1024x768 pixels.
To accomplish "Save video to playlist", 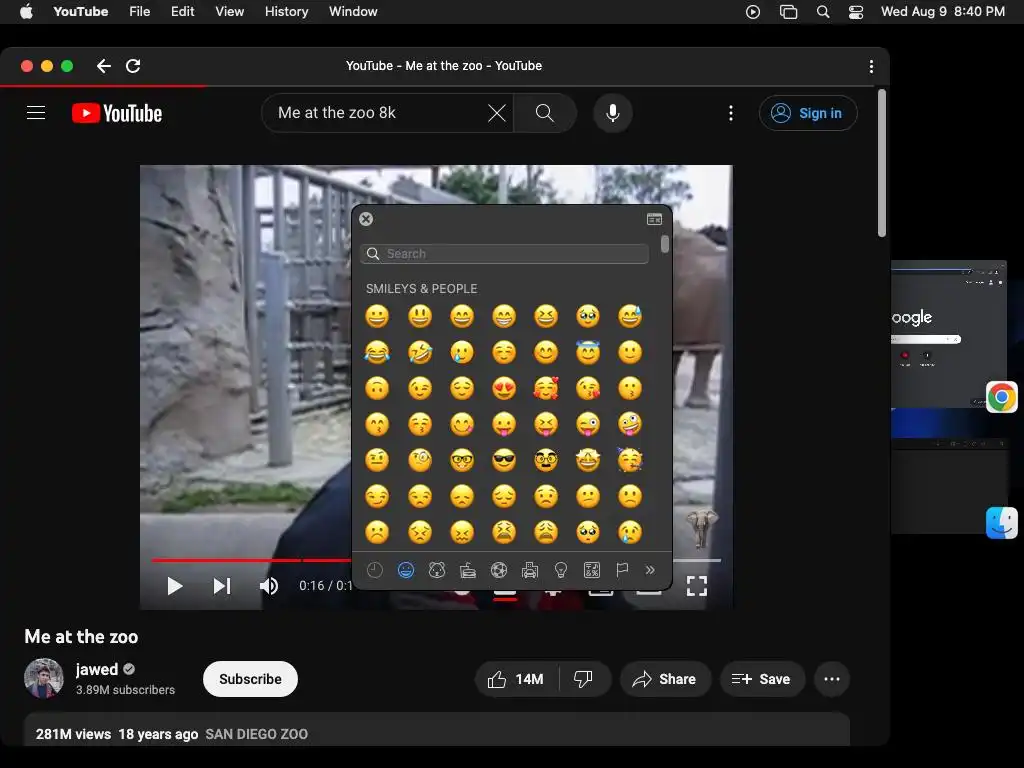I will (761, 679).
